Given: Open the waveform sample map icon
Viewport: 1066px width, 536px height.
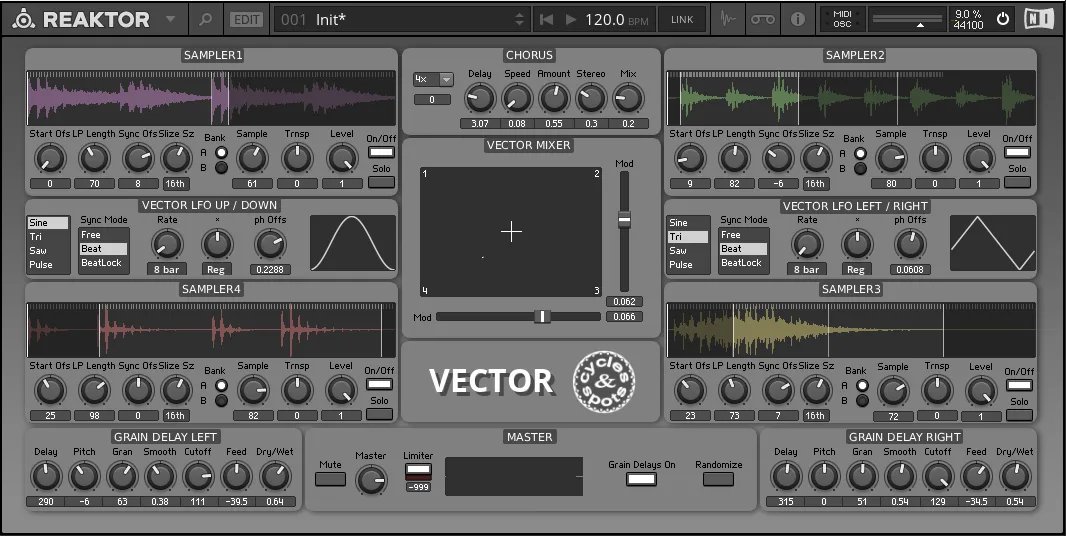Looking at the screenshot, I should pos(728,19).
